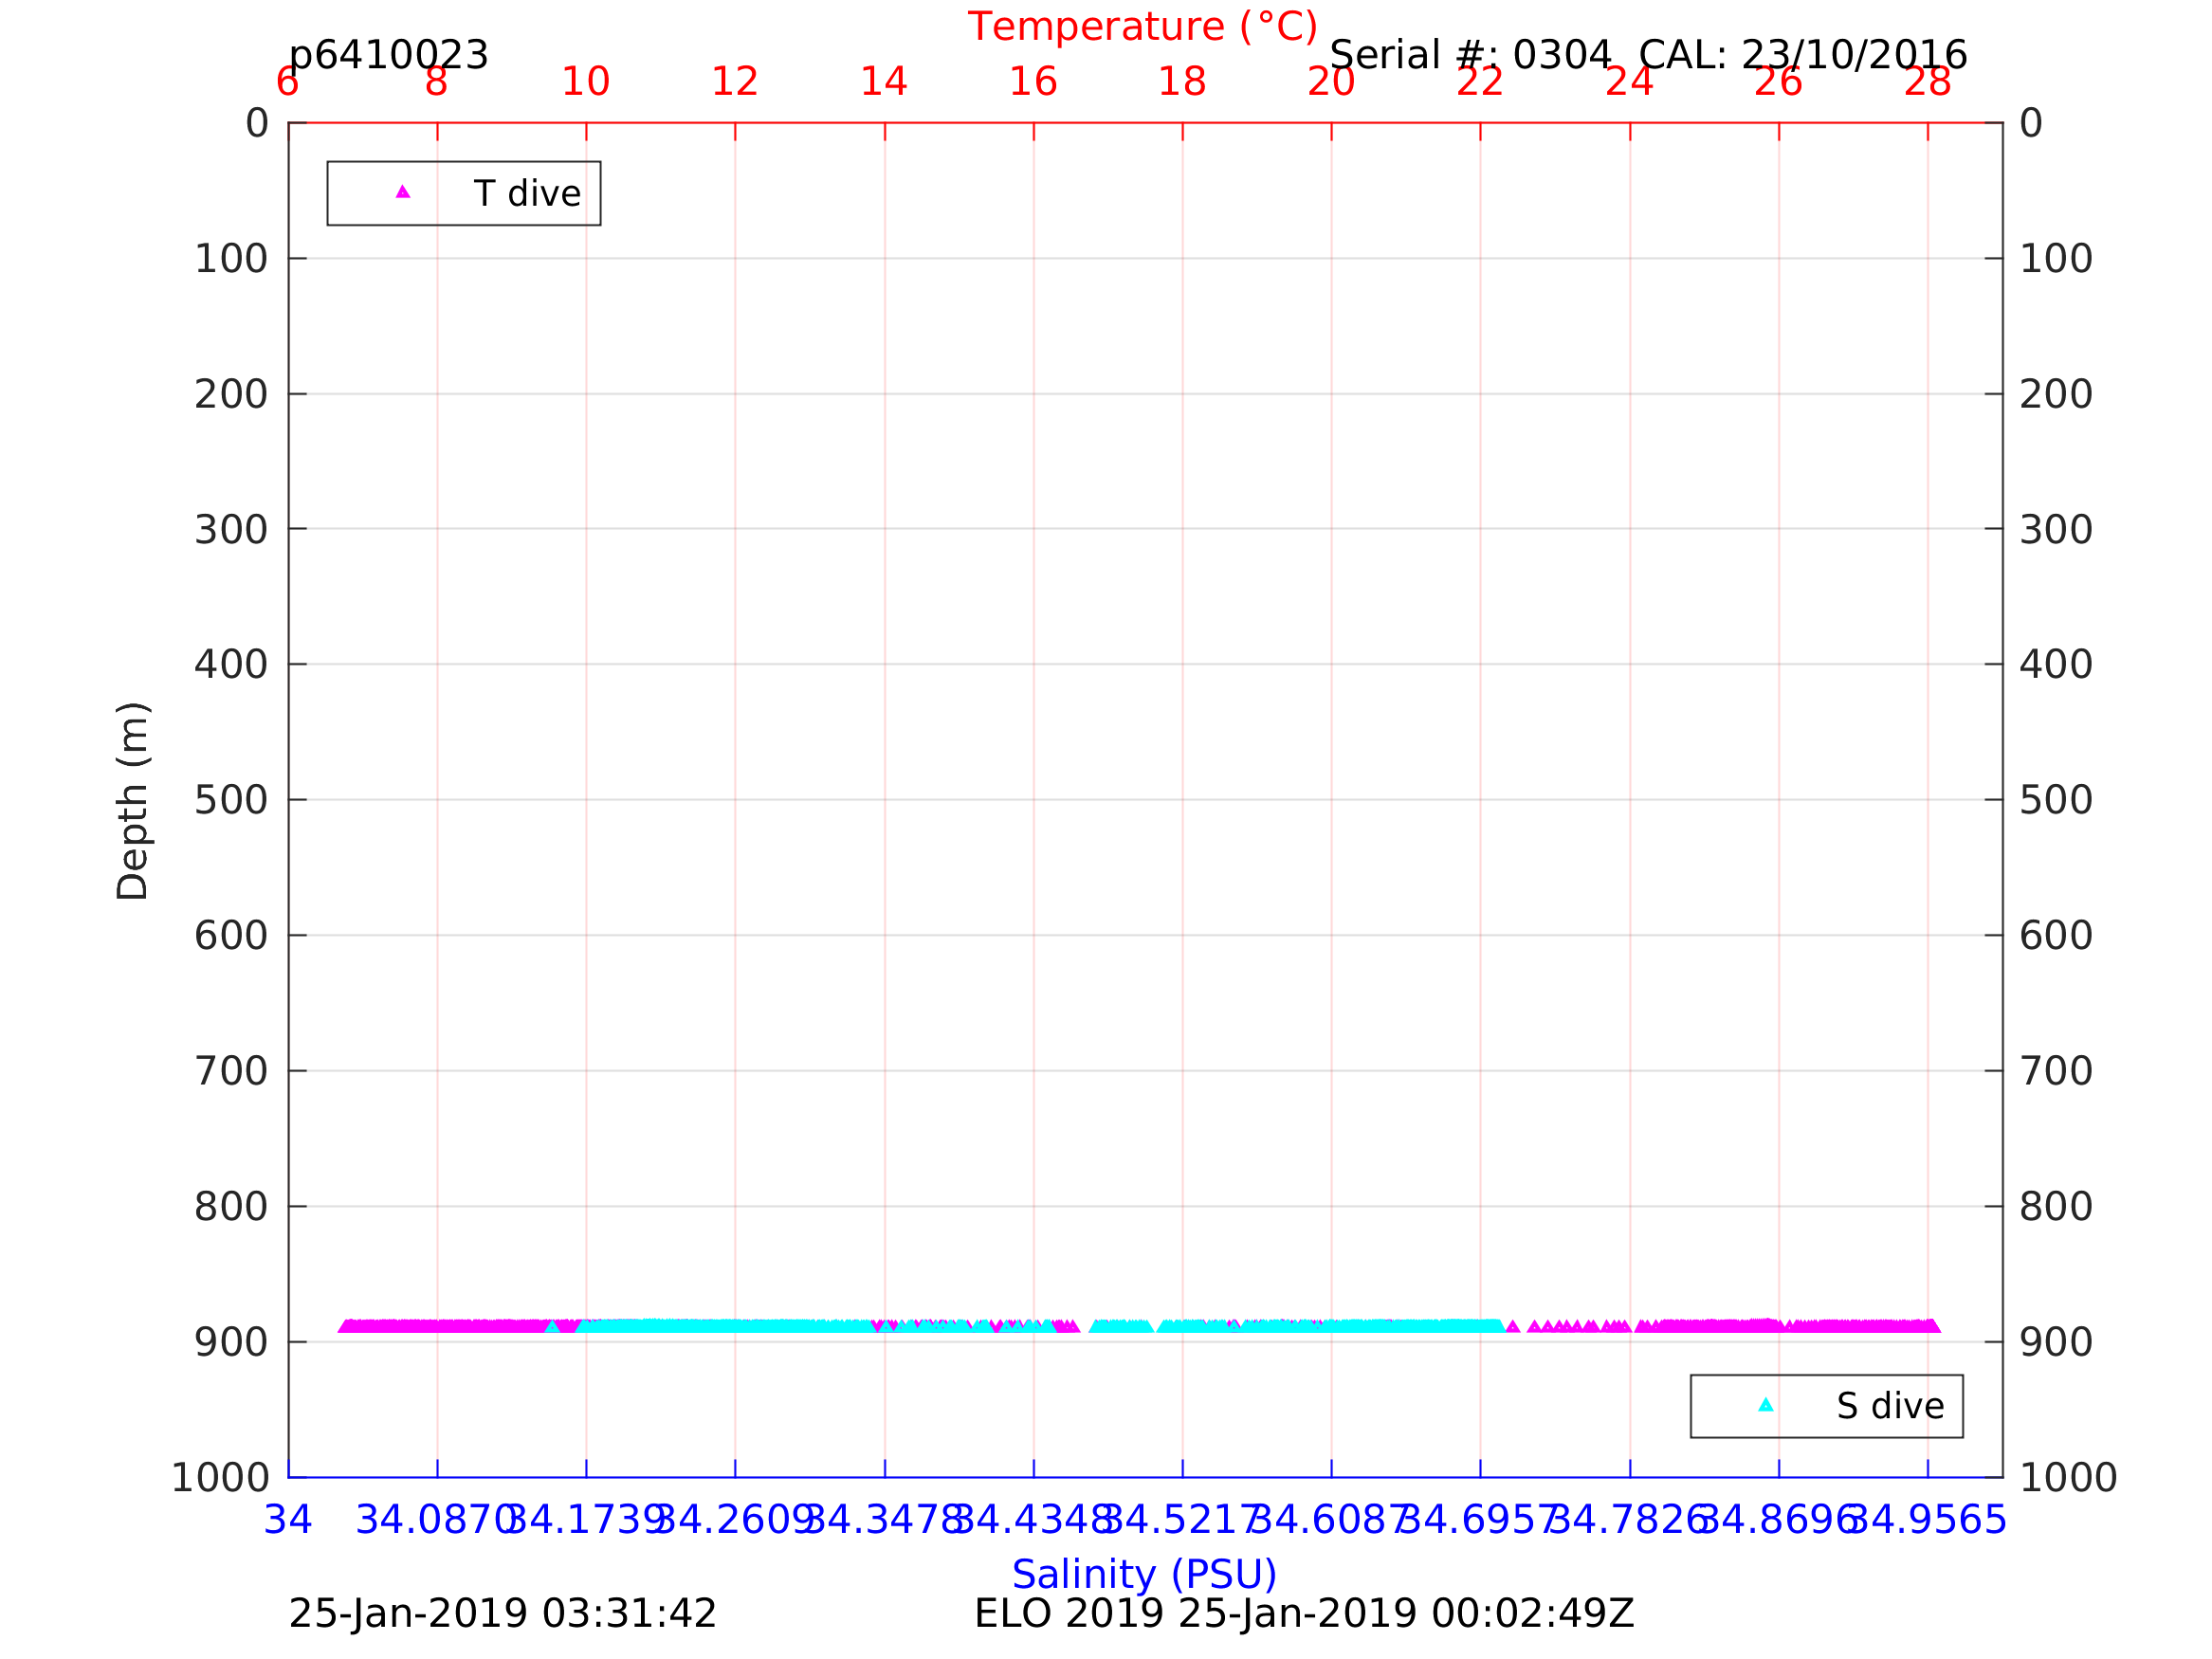Click temperature tick label '14'
Screen dimensions: 2212x1659
[x=884, y=82]
